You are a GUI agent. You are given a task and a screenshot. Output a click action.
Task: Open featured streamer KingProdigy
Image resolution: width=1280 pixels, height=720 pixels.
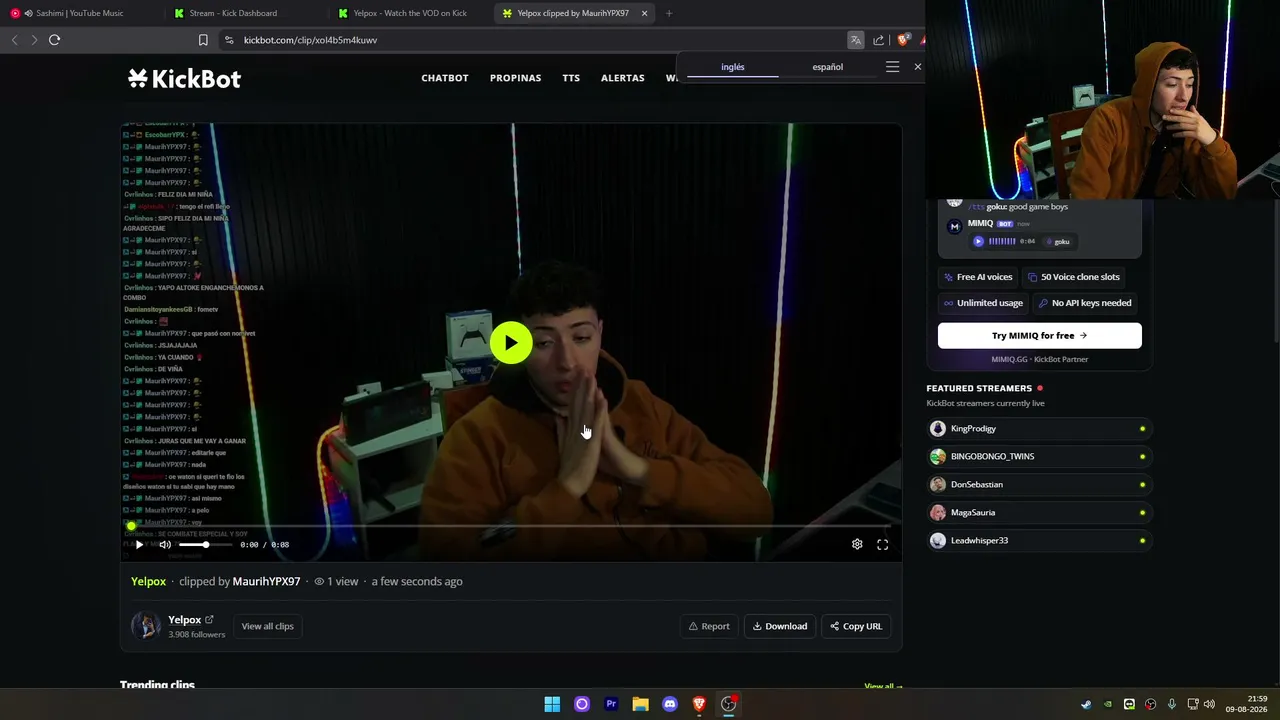[1039, 428]
